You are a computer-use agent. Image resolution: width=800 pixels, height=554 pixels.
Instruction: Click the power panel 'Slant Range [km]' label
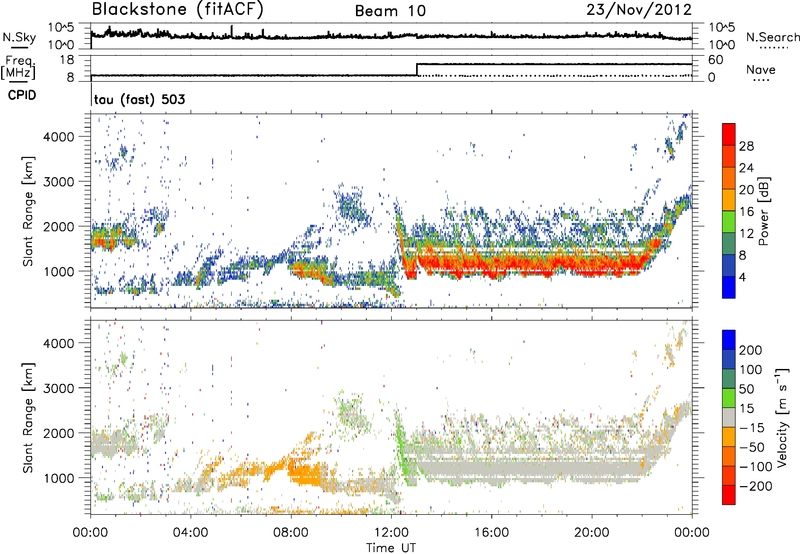point(28,211)
